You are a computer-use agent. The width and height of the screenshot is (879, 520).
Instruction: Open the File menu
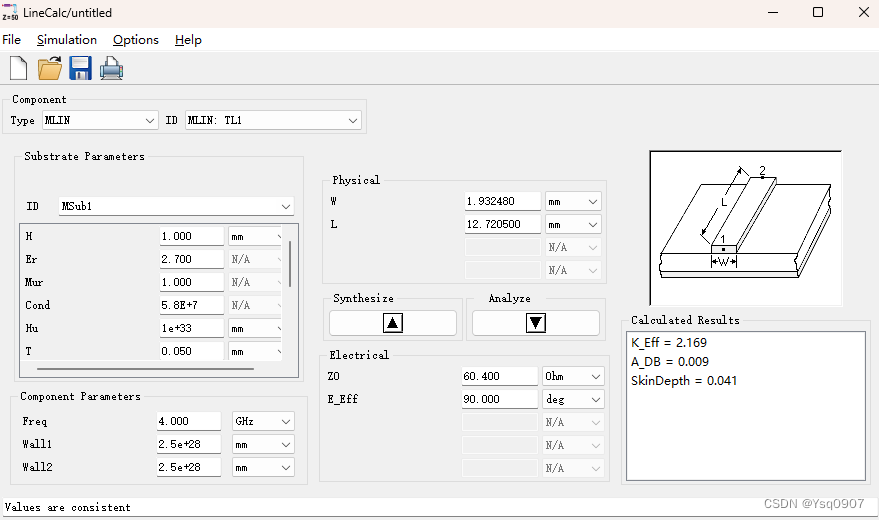point(11,40)
